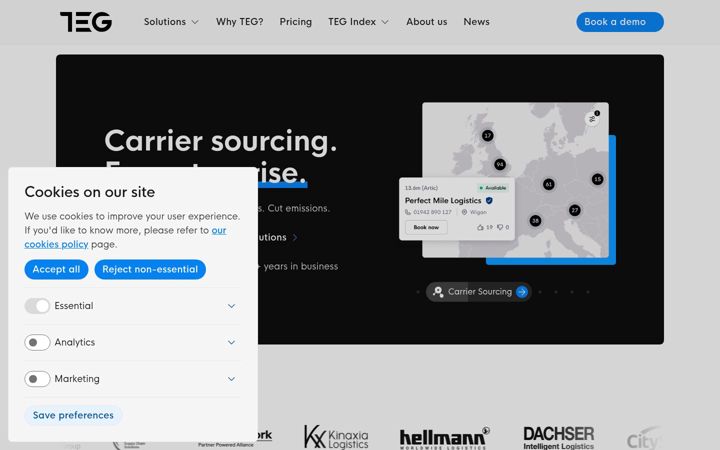Click the filter icon at map corner

coord(592,118)
